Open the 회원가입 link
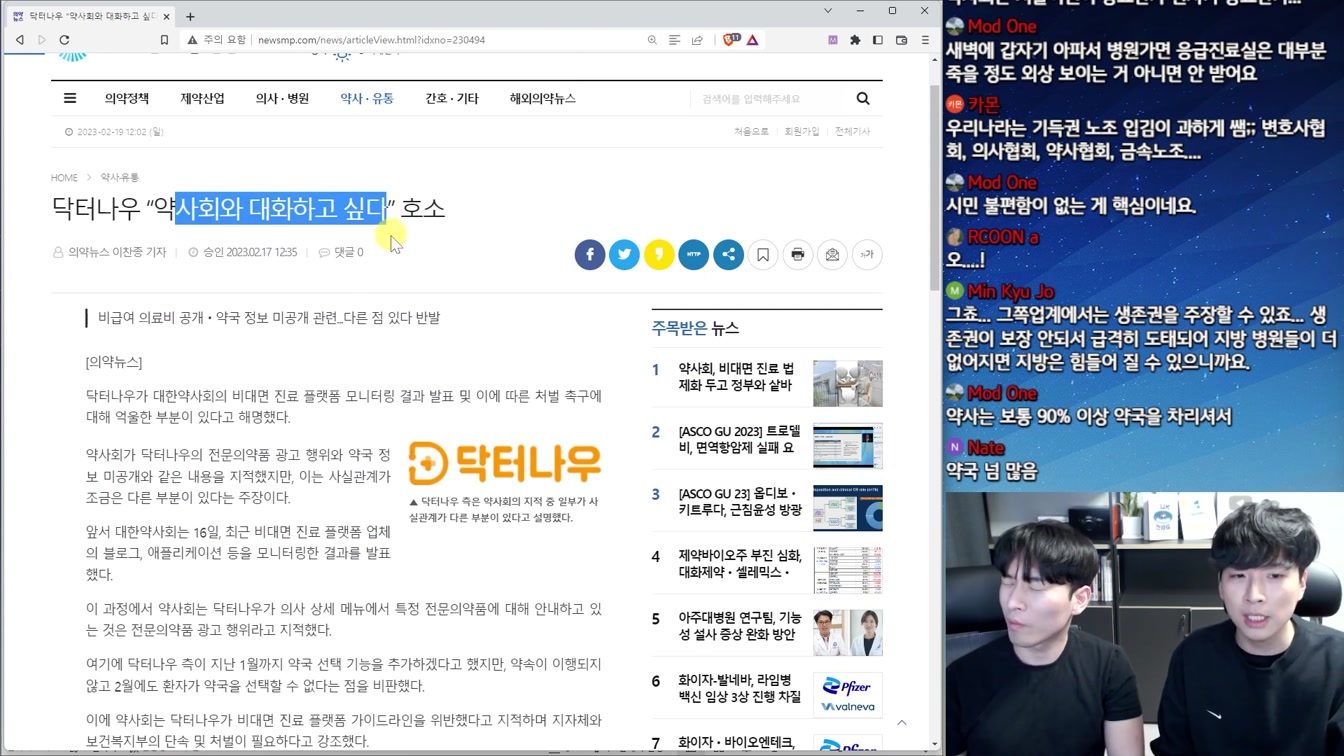 (802, 132)
